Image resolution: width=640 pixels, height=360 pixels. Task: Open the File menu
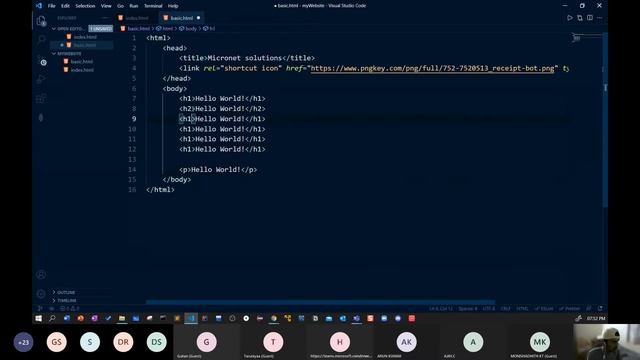point(51,6)
